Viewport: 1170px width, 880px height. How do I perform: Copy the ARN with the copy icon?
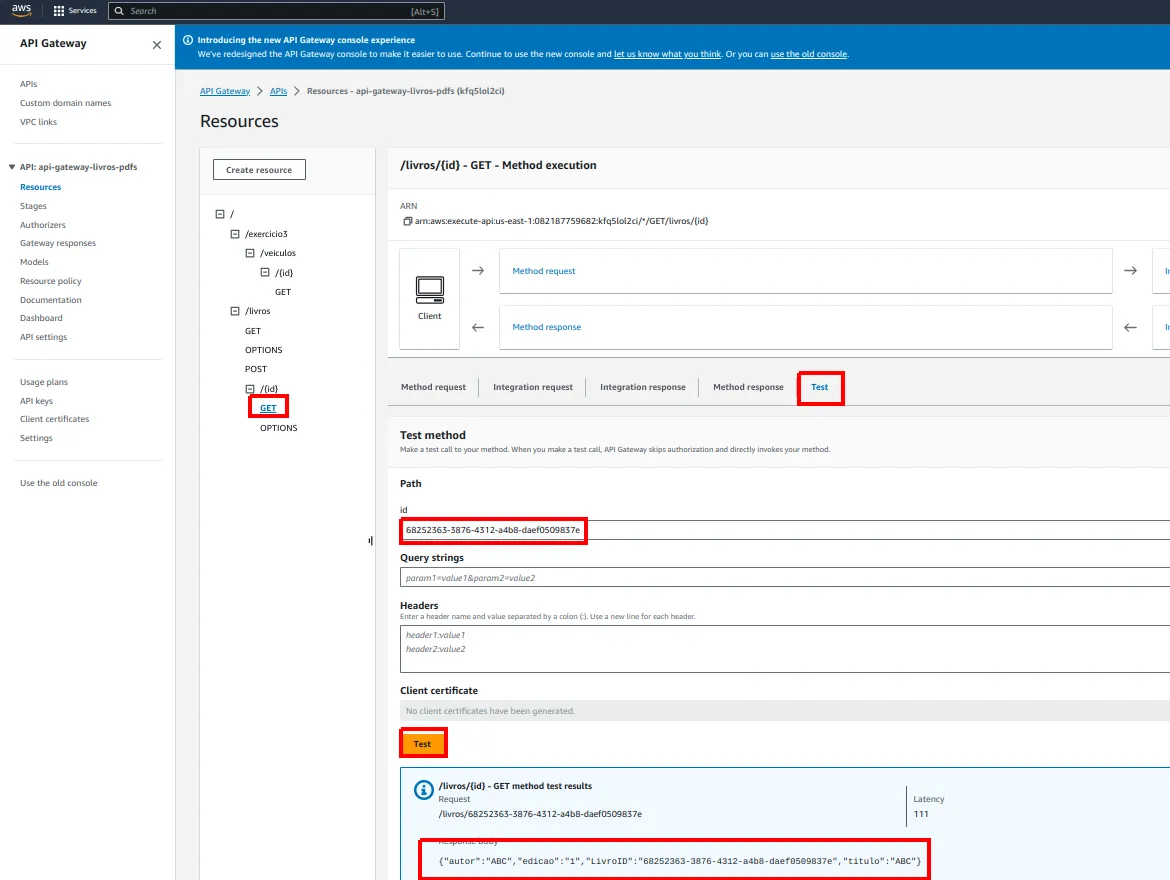click(x=407, y=221)
